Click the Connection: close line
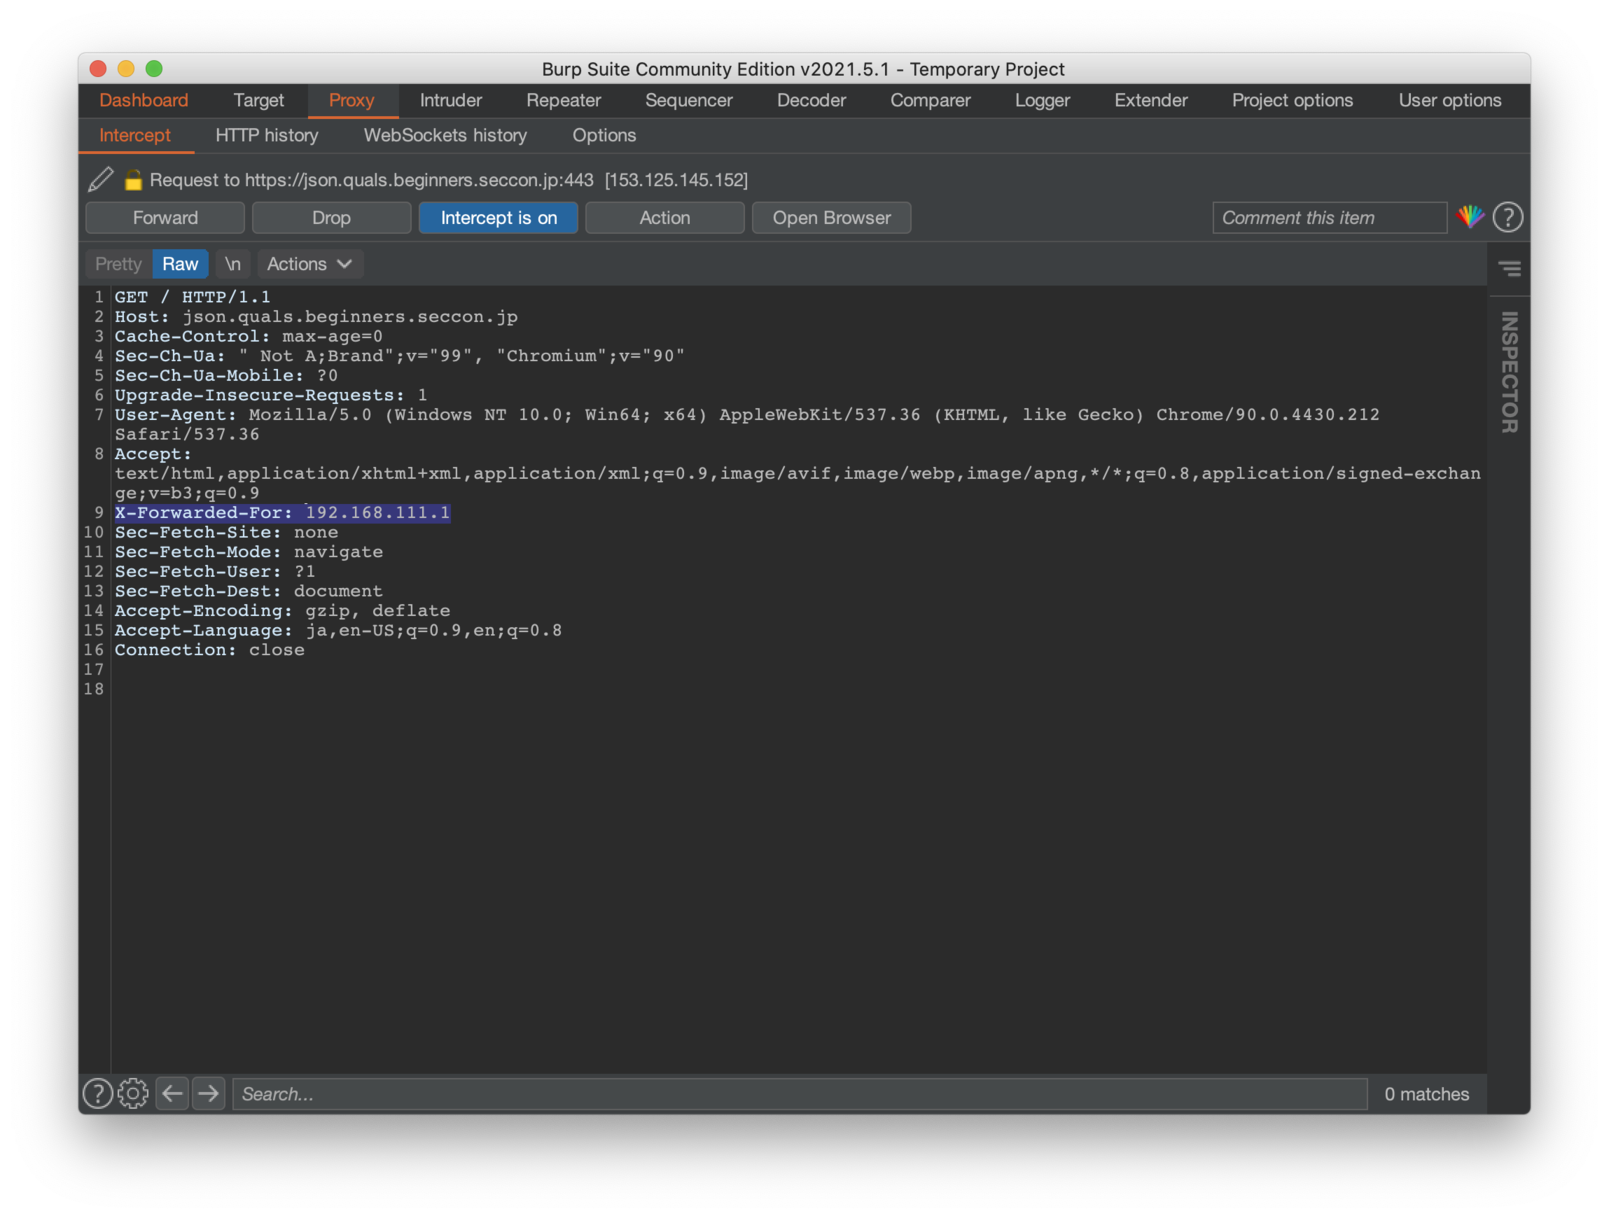 (209, 650)
